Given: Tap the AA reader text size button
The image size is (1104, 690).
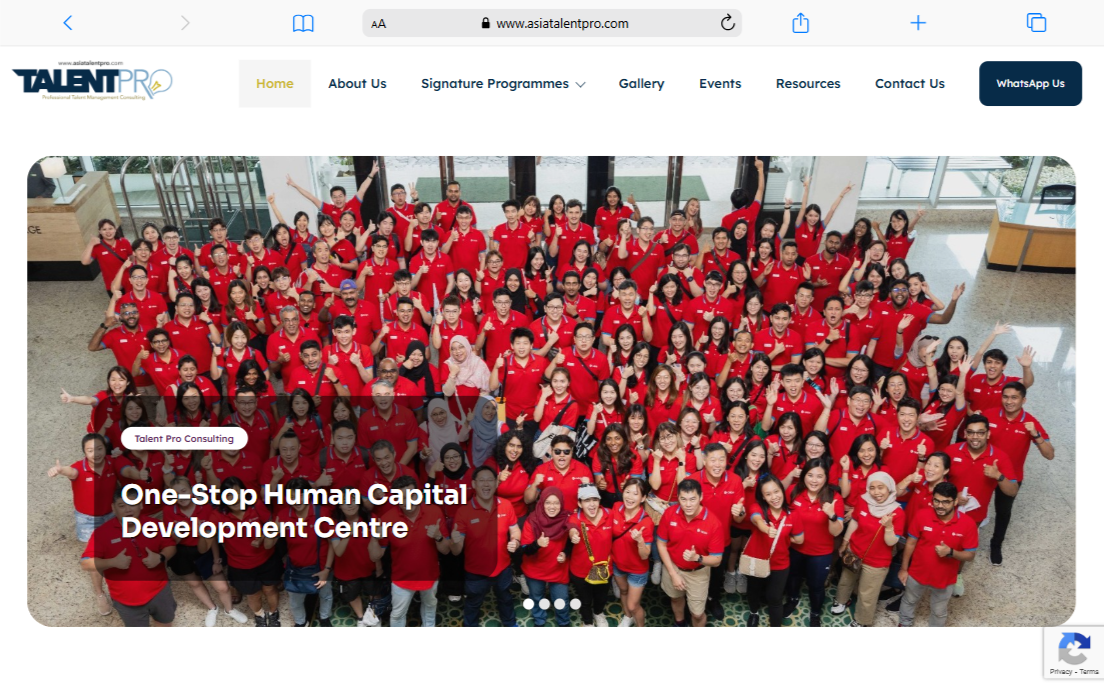Looking at the screenshot, I should (x=379, y=24).
